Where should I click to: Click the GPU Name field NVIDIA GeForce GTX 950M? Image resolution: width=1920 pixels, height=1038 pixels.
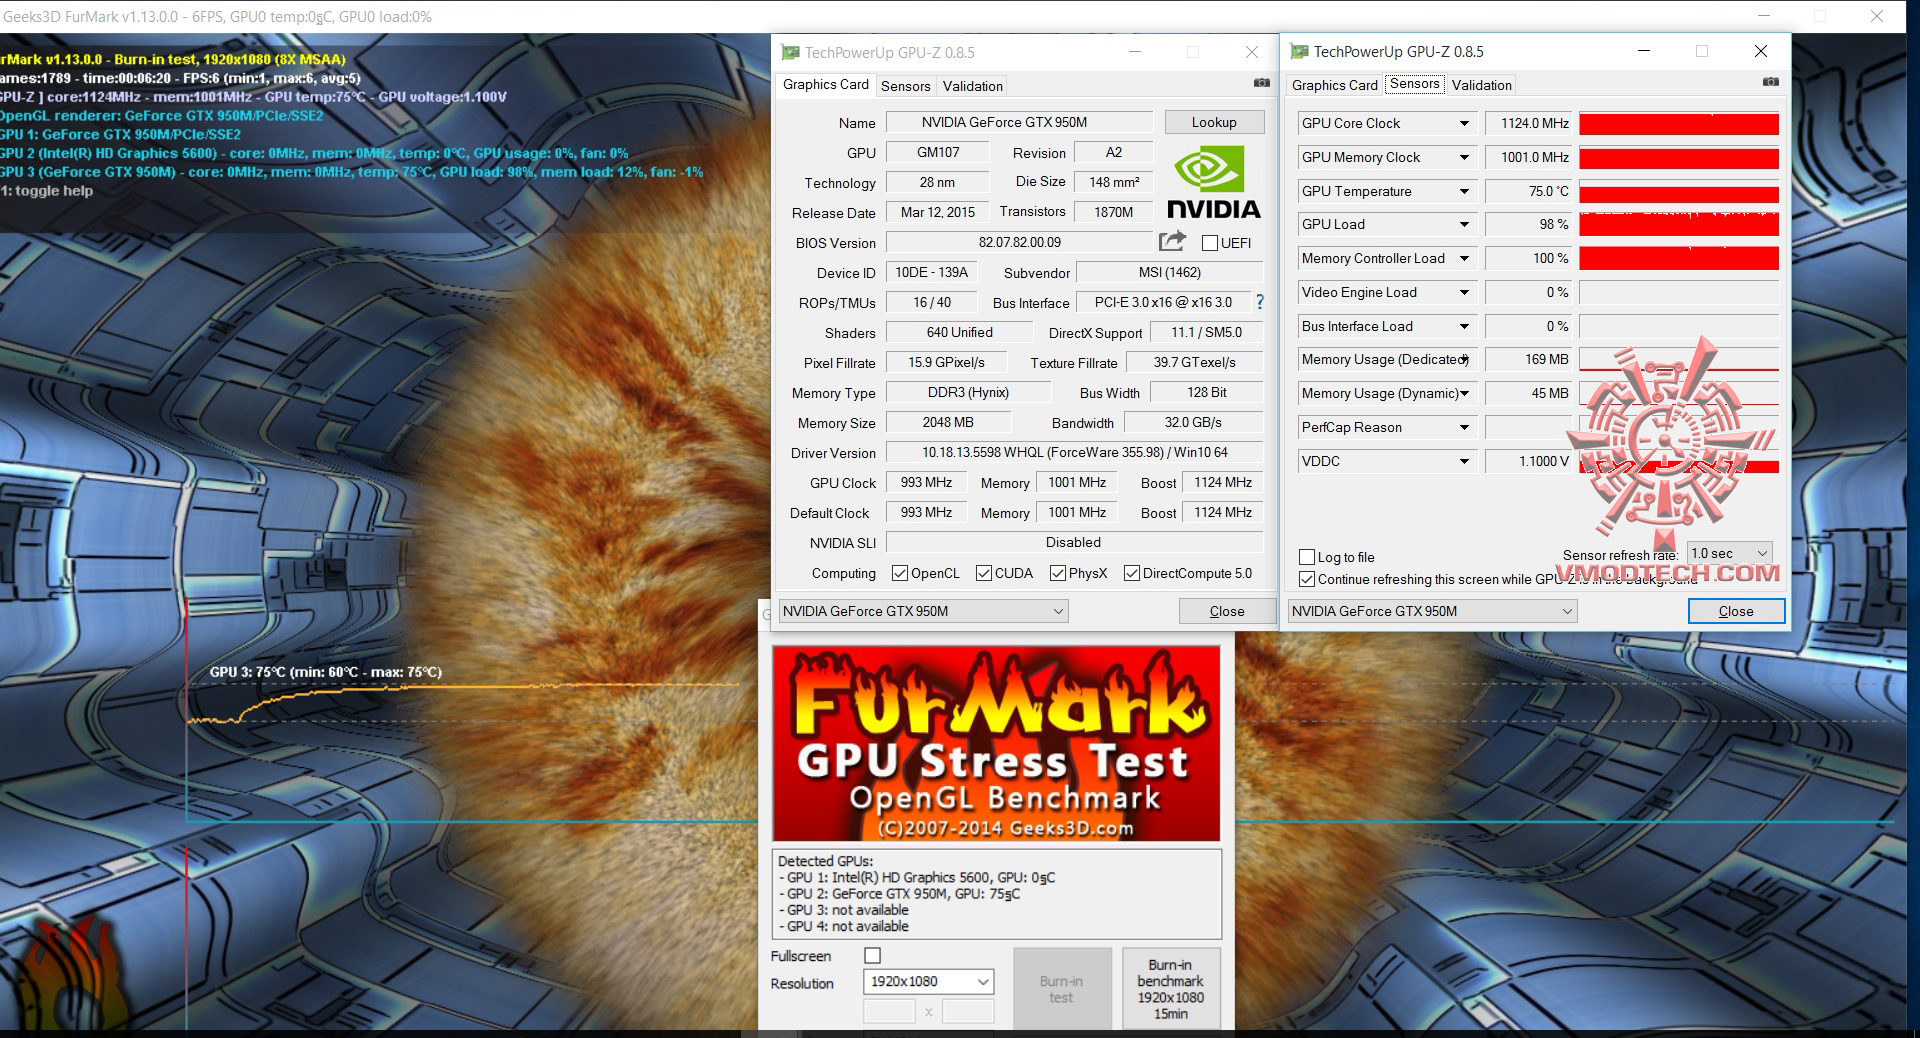(1020, 122)
